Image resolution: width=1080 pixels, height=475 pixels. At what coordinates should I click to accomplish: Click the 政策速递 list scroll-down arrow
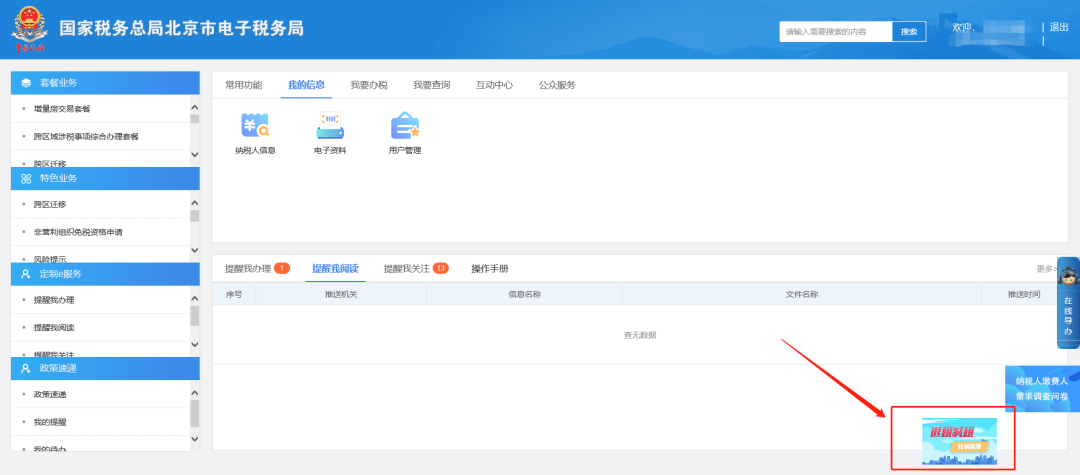tap(194, 439)
